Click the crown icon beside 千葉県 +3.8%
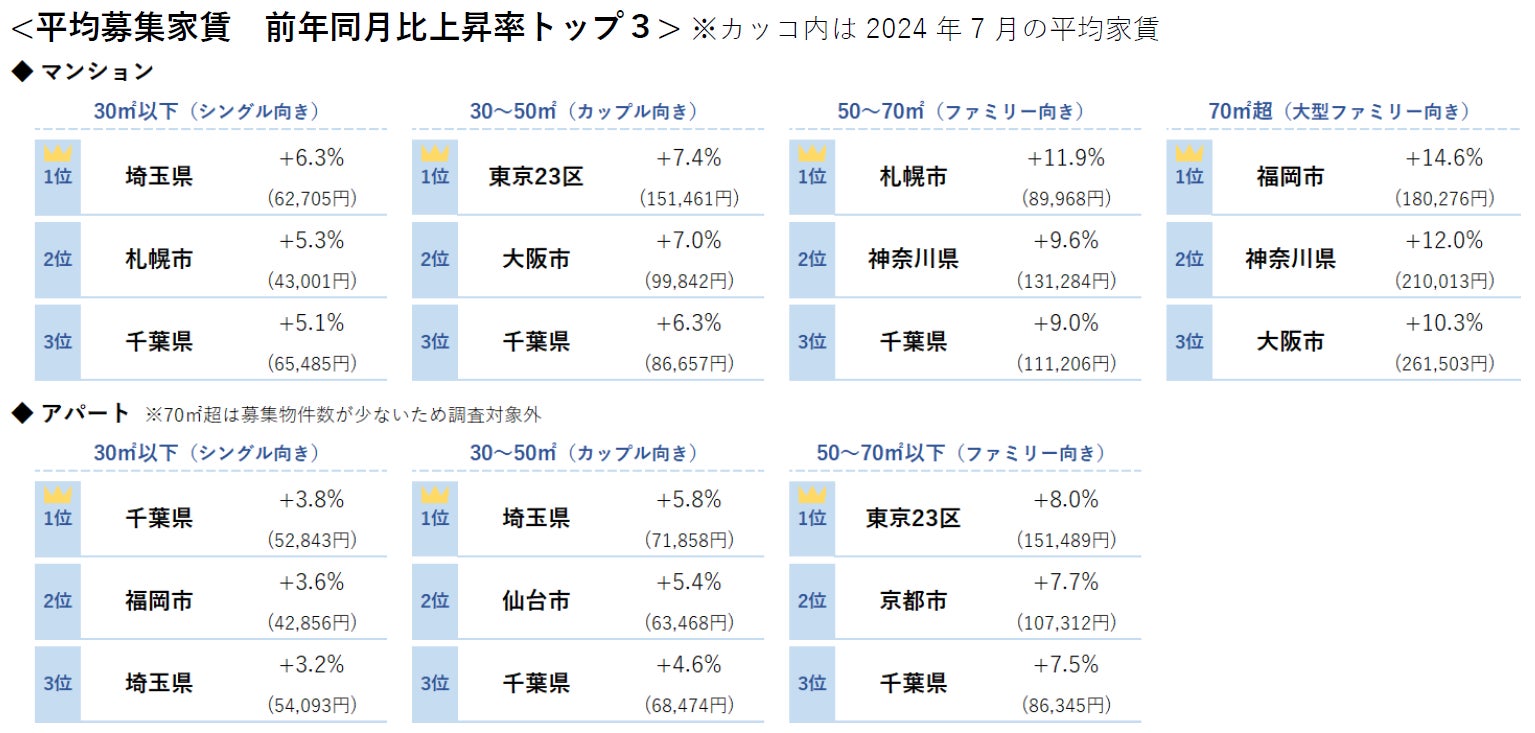 [57, 496]
